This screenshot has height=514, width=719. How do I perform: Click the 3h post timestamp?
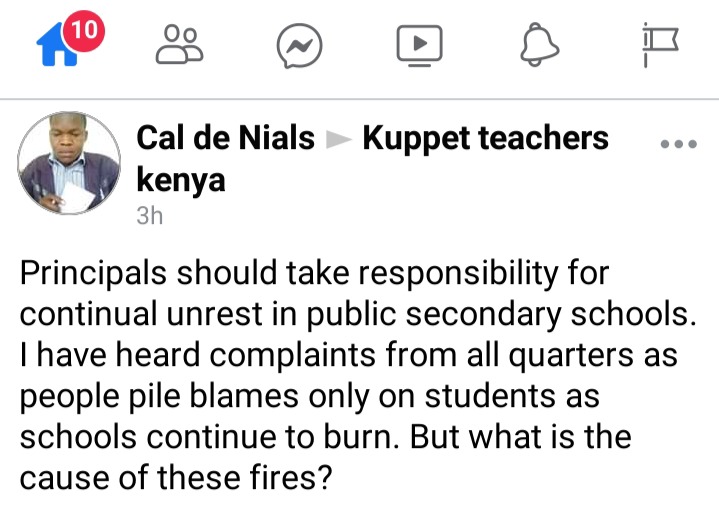149,216
